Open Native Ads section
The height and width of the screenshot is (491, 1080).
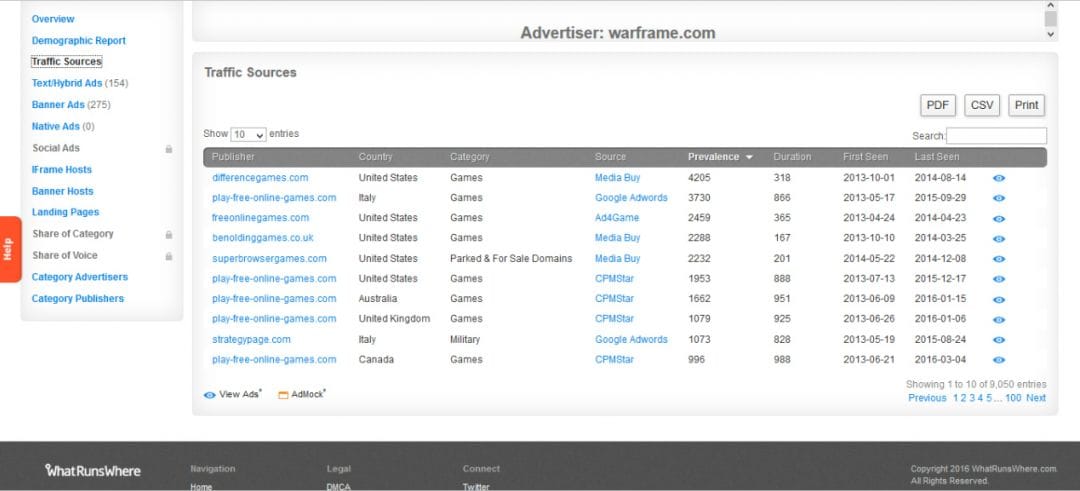(x=55, y=127)
